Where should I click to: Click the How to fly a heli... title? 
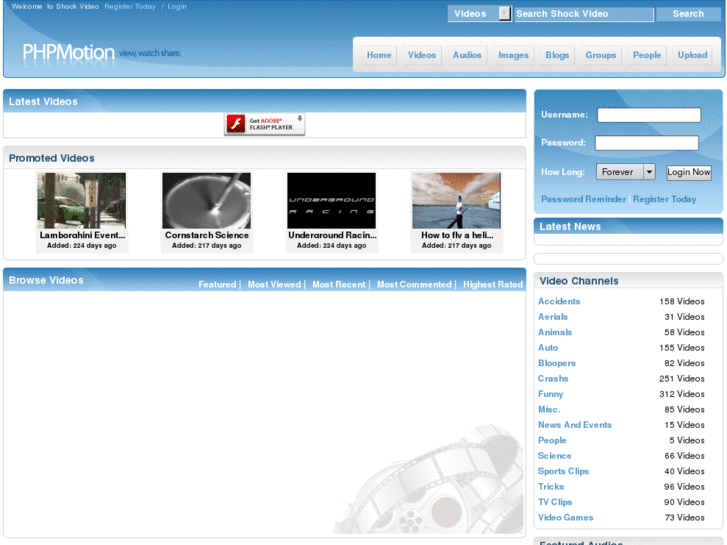[457, 235]
